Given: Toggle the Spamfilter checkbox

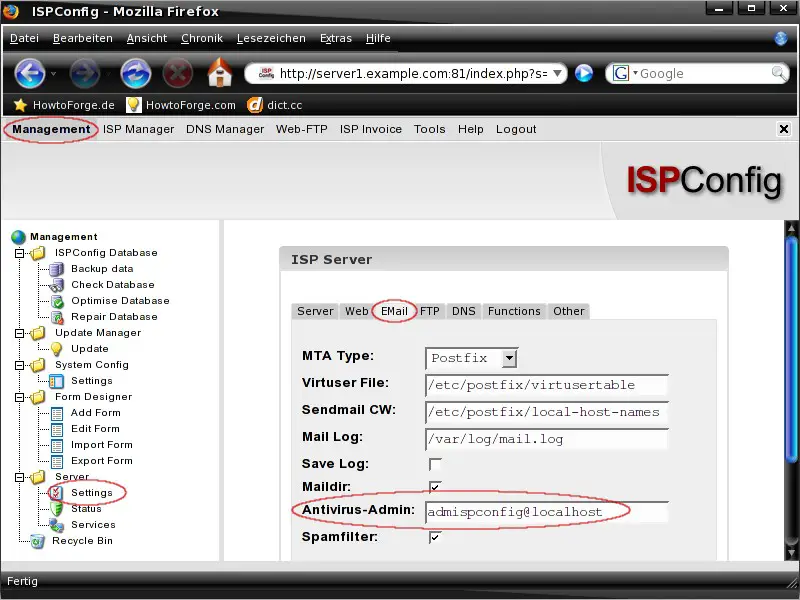Looking at the screenshot, I should pos(435,537).
